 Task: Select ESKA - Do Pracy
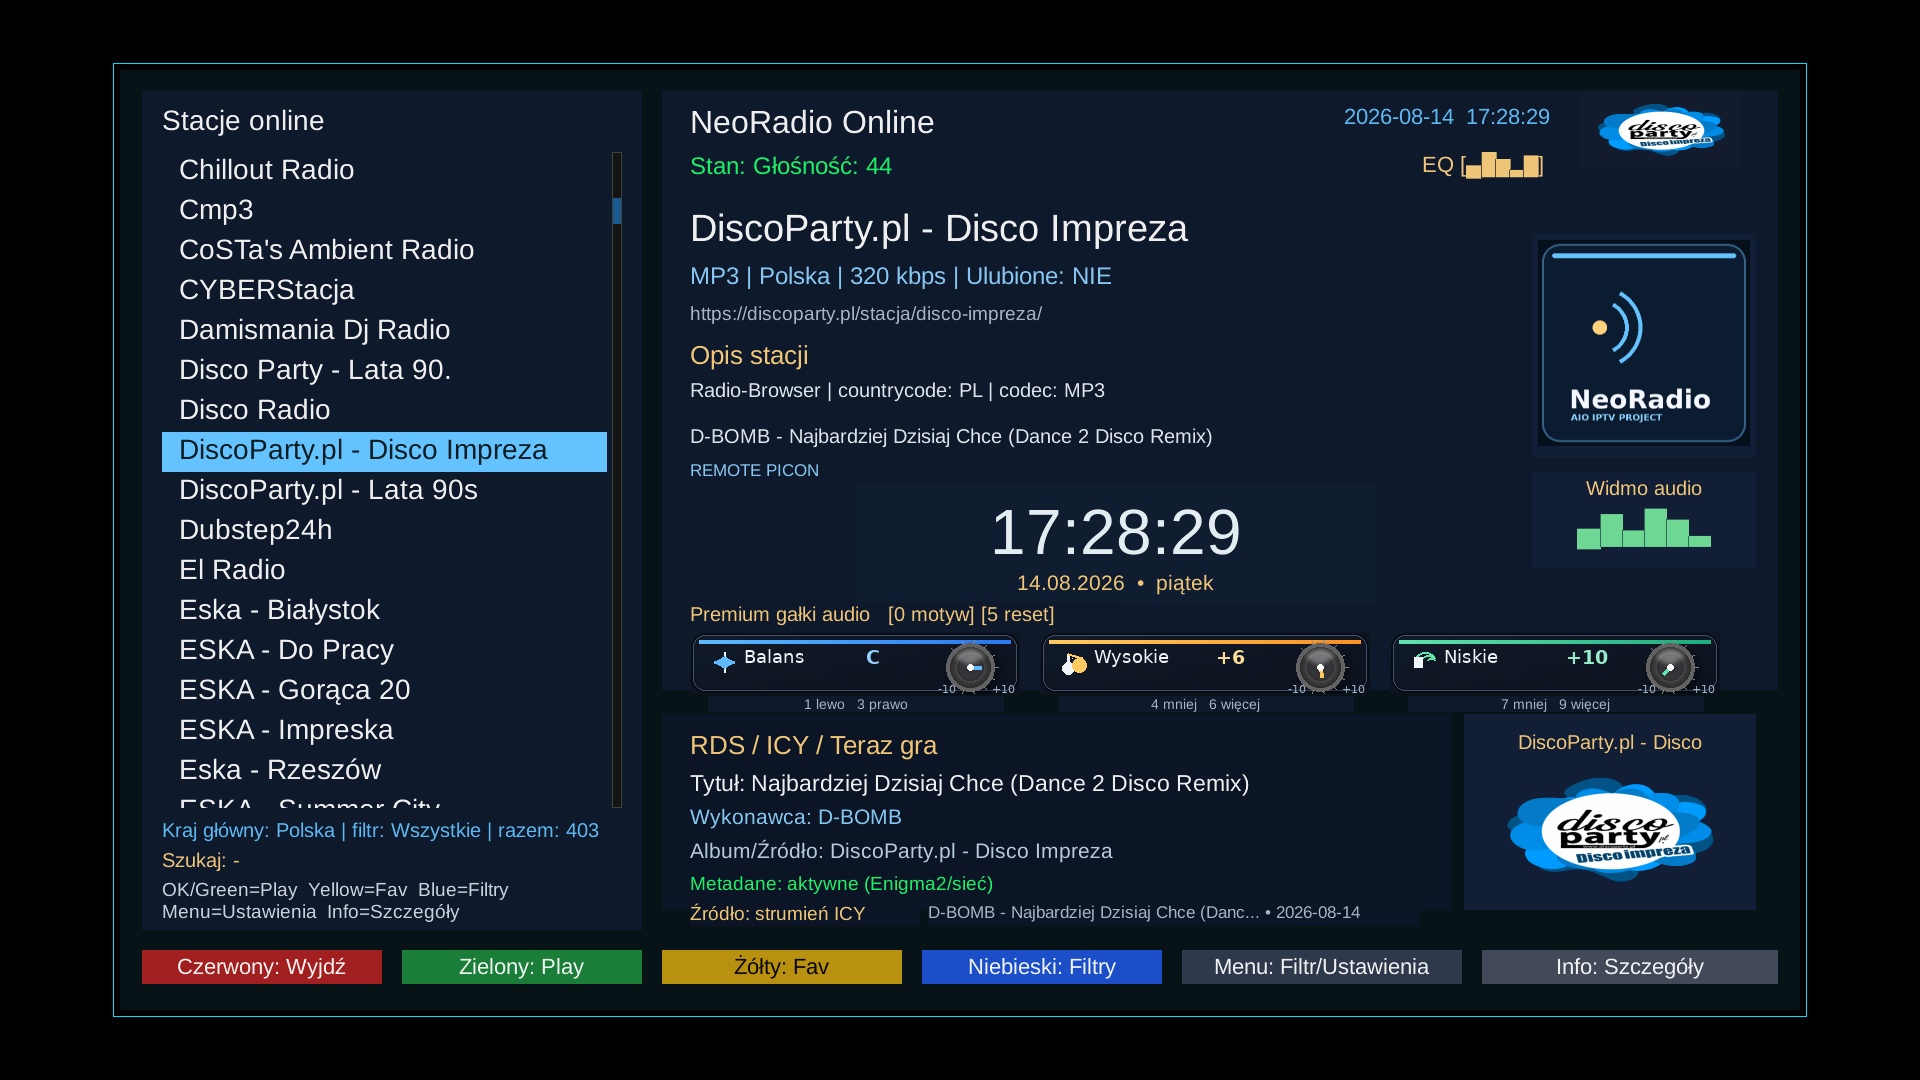tap(384, 650)
